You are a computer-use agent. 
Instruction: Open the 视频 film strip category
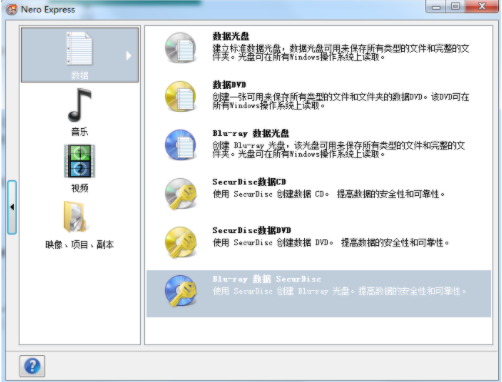point(79,161)
